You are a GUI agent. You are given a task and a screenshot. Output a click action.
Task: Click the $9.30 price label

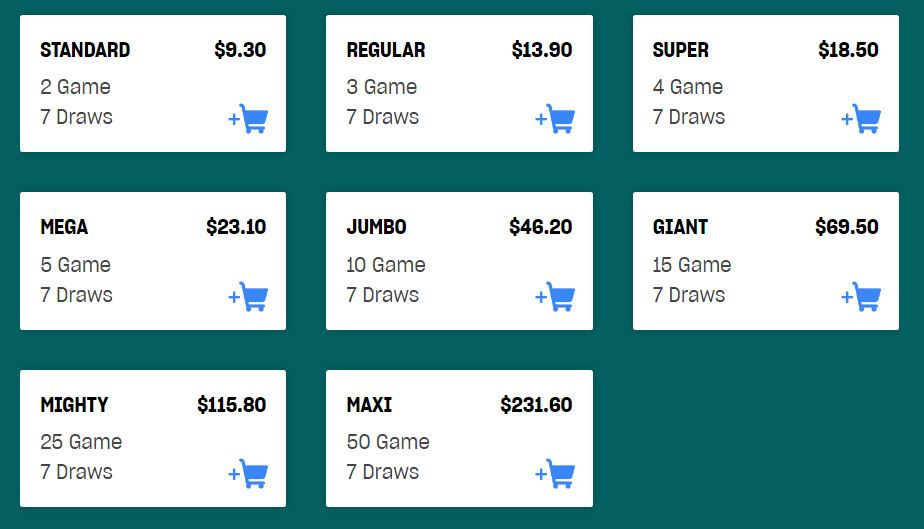pyautogui.click(x=240, y=50)
